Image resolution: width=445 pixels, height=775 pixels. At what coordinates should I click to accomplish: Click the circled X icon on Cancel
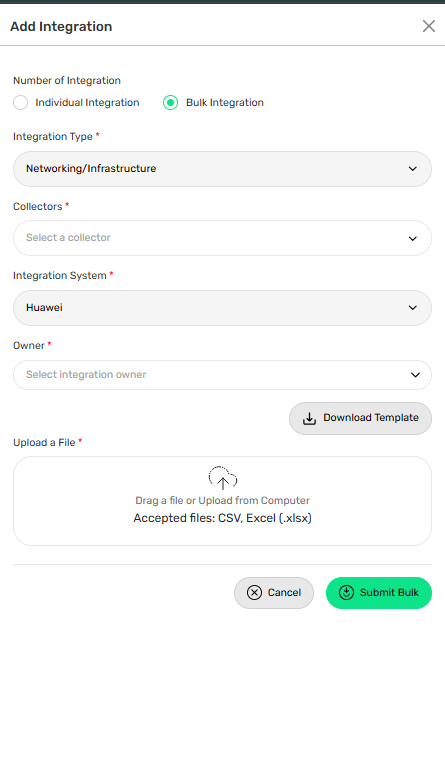(254, 593)
